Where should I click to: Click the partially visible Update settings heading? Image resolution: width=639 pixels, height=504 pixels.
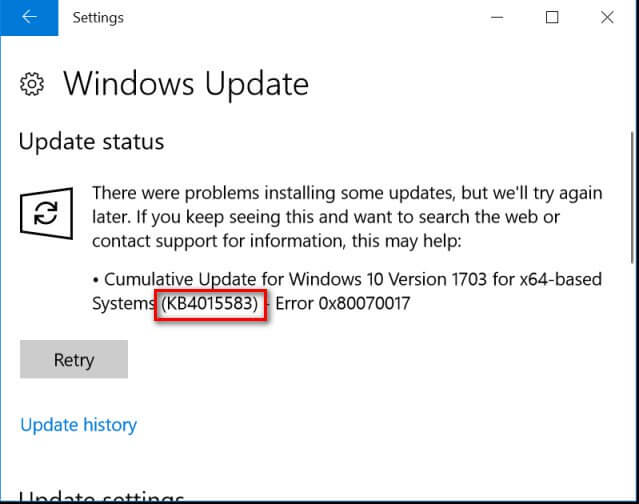[101, 496]
